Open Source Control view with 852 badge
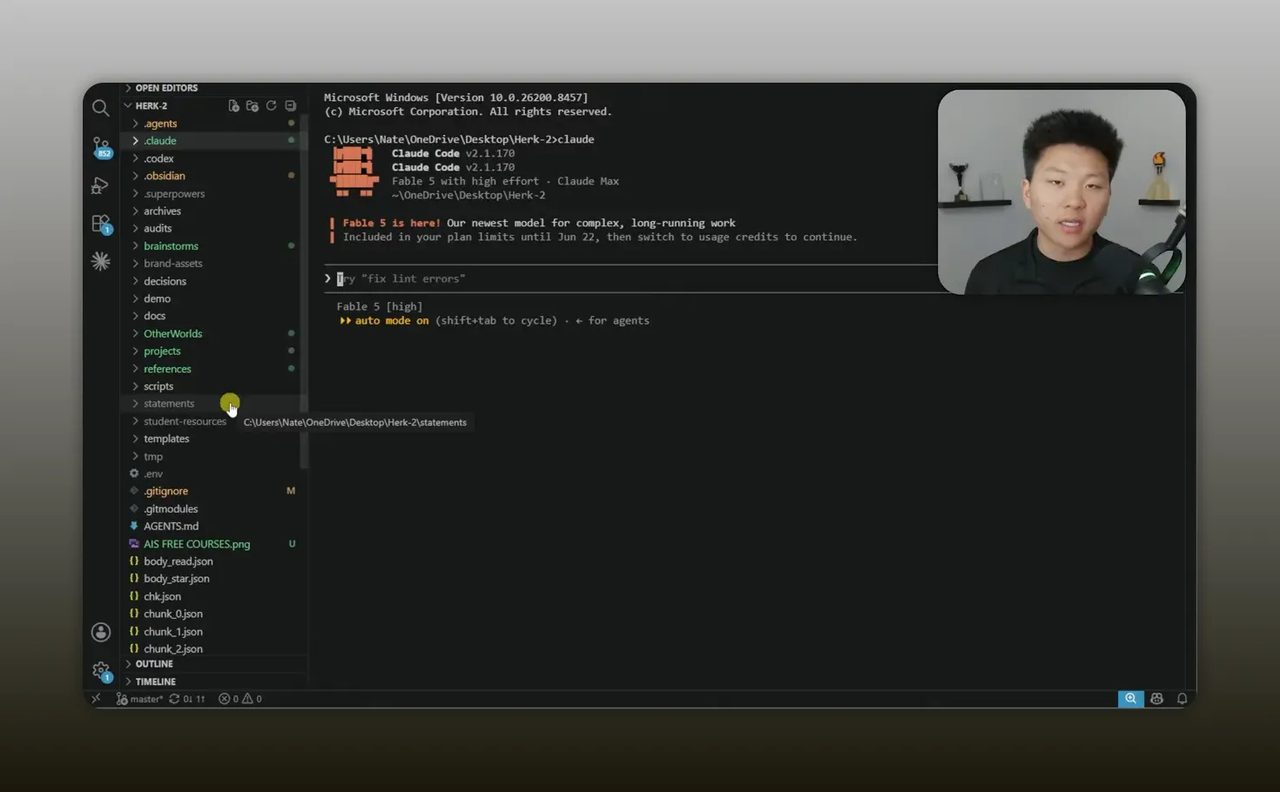Image resolution: width=1280 pixels, height=792 pixels. (101, 147)
